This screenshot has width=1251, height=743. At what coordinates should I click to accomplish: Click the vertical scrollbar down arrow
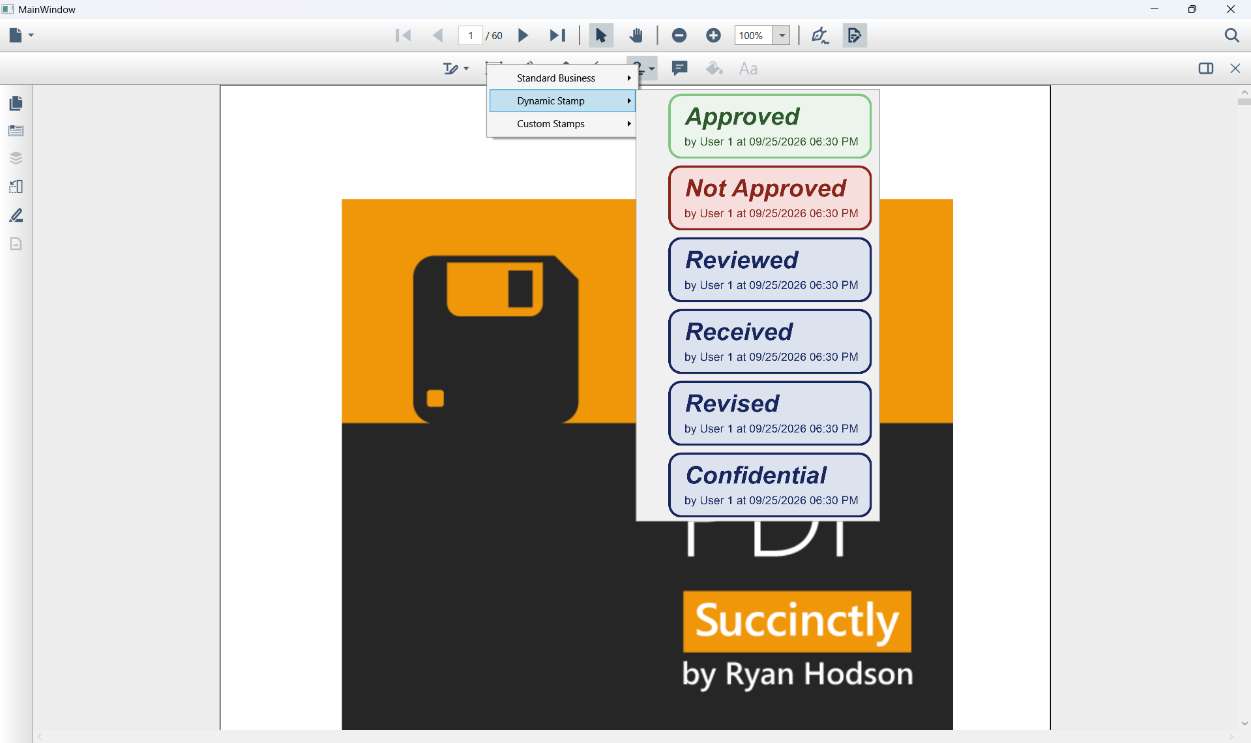[x=1243, y=723]
